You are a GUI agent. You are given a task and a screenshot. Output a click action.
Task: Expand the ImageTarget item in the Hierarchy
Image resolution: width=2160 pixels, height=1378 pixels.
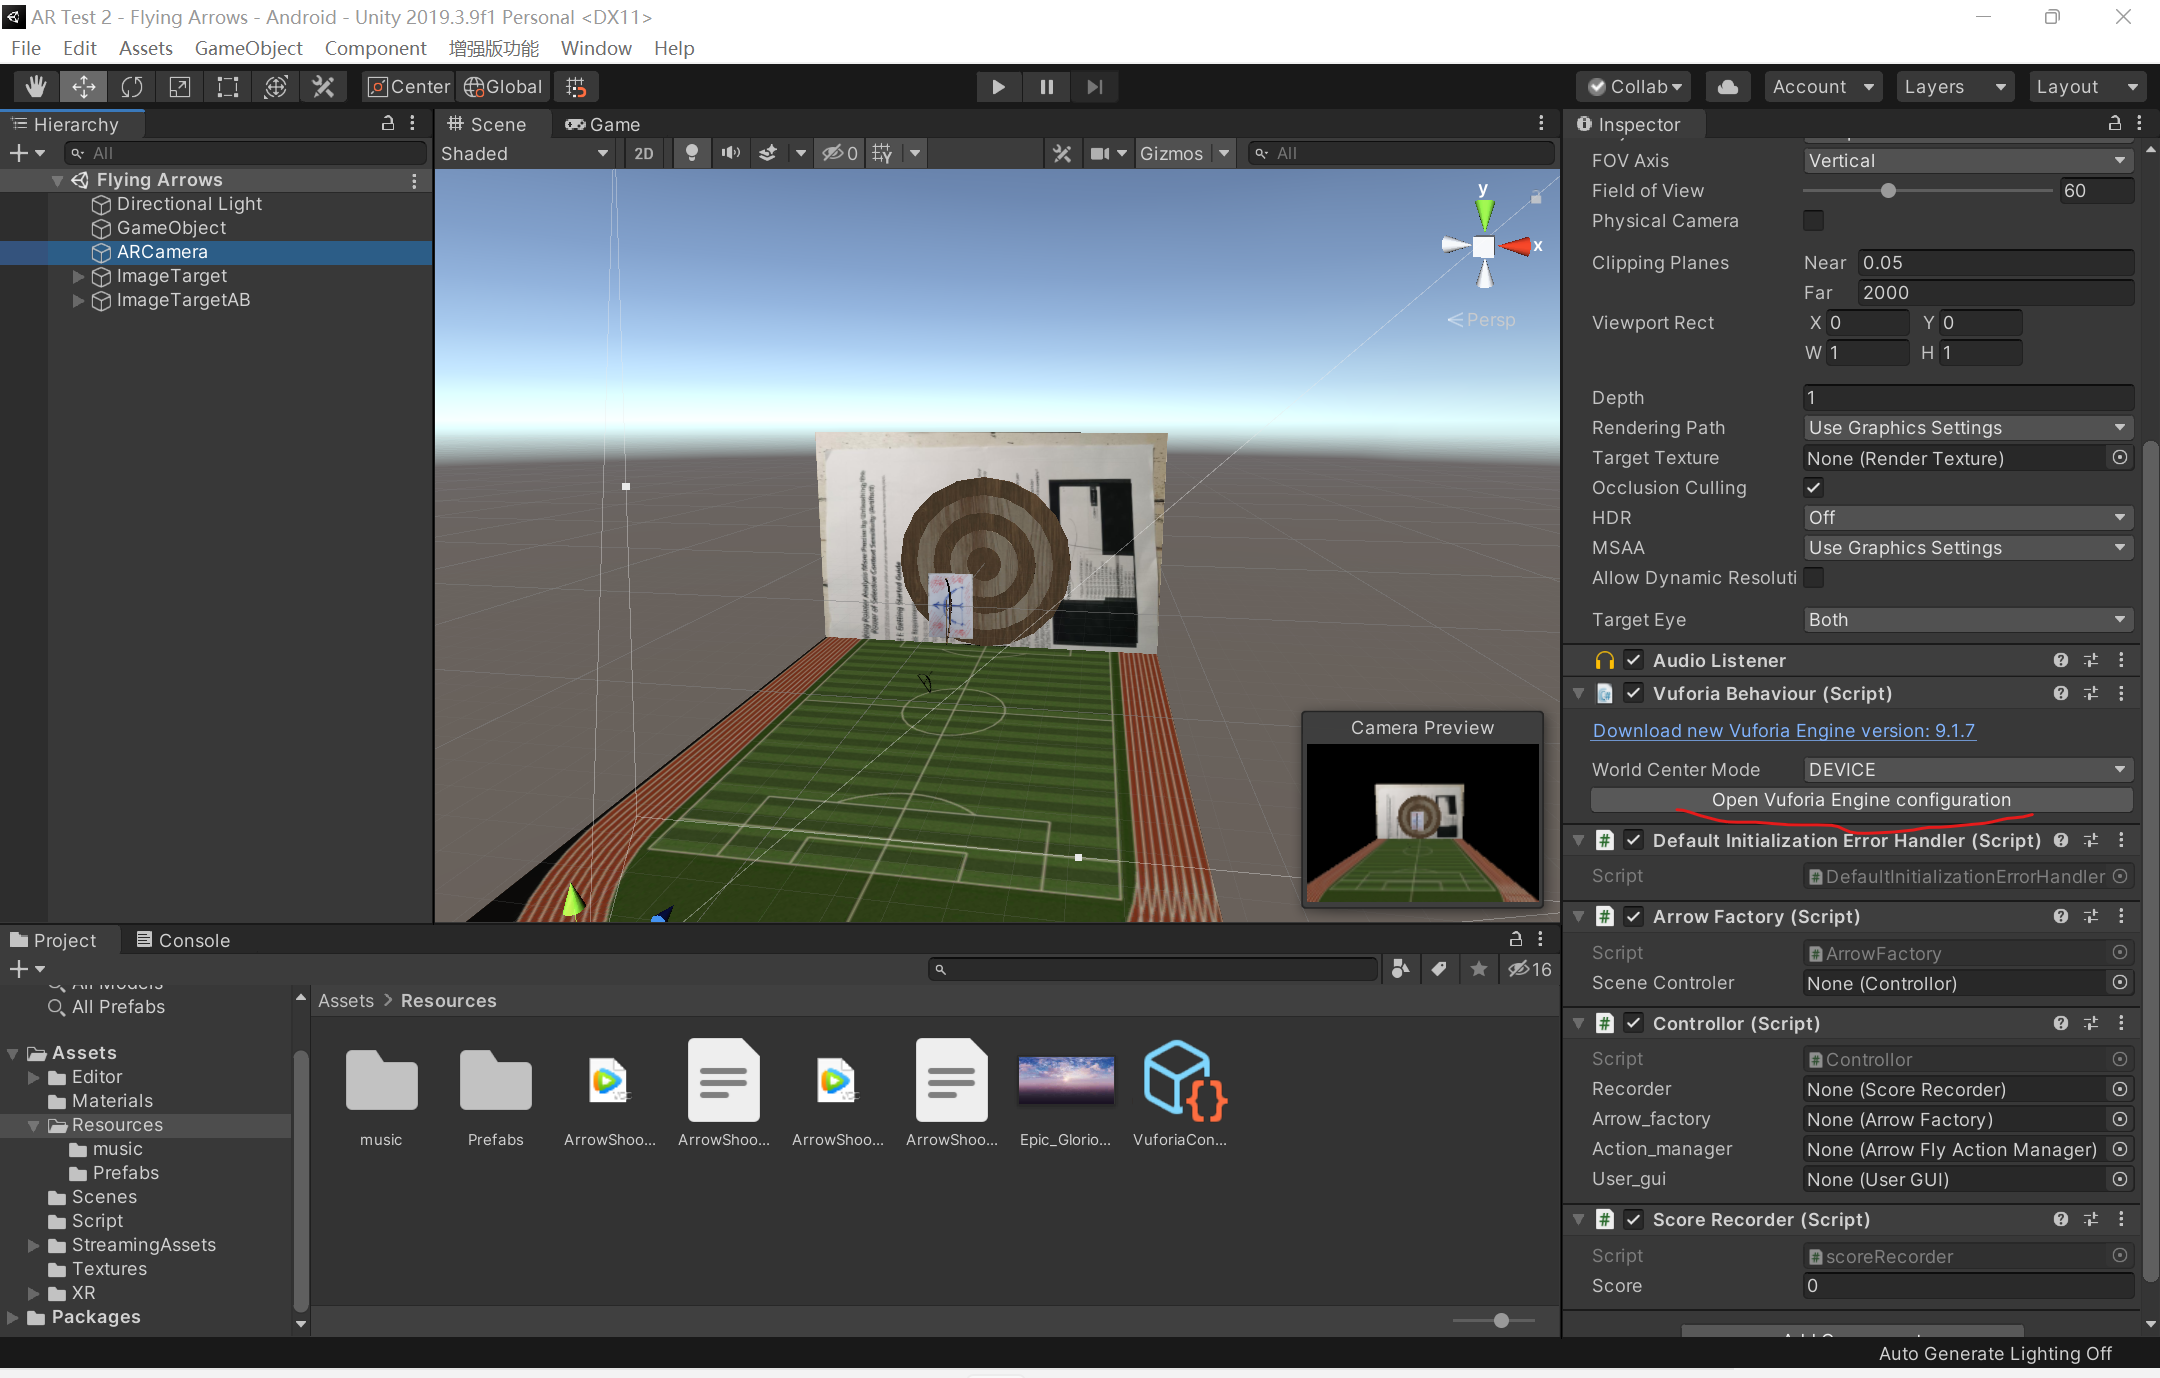coord(79,276)
